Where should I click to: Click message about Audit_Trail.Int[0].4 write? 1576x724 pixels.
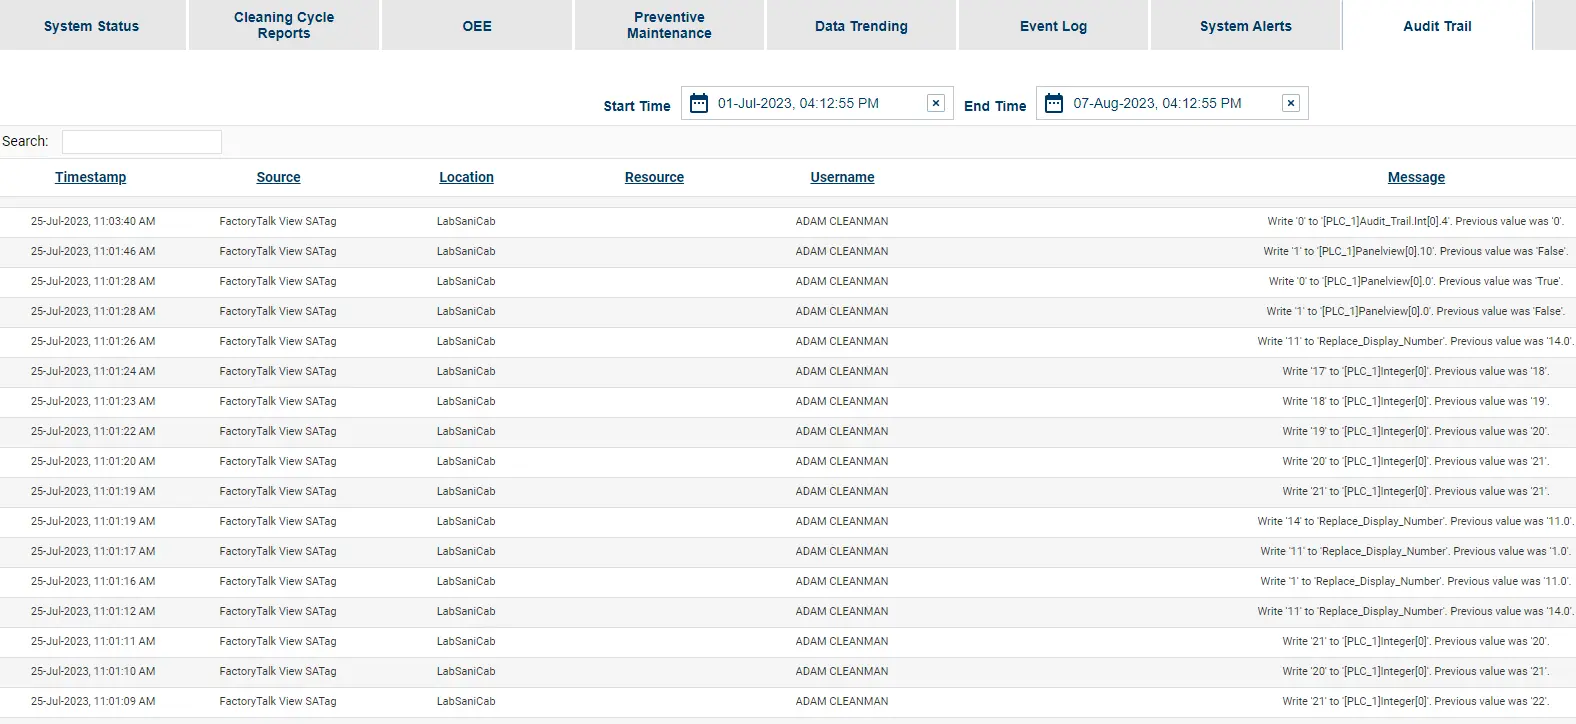[1415, 221]
